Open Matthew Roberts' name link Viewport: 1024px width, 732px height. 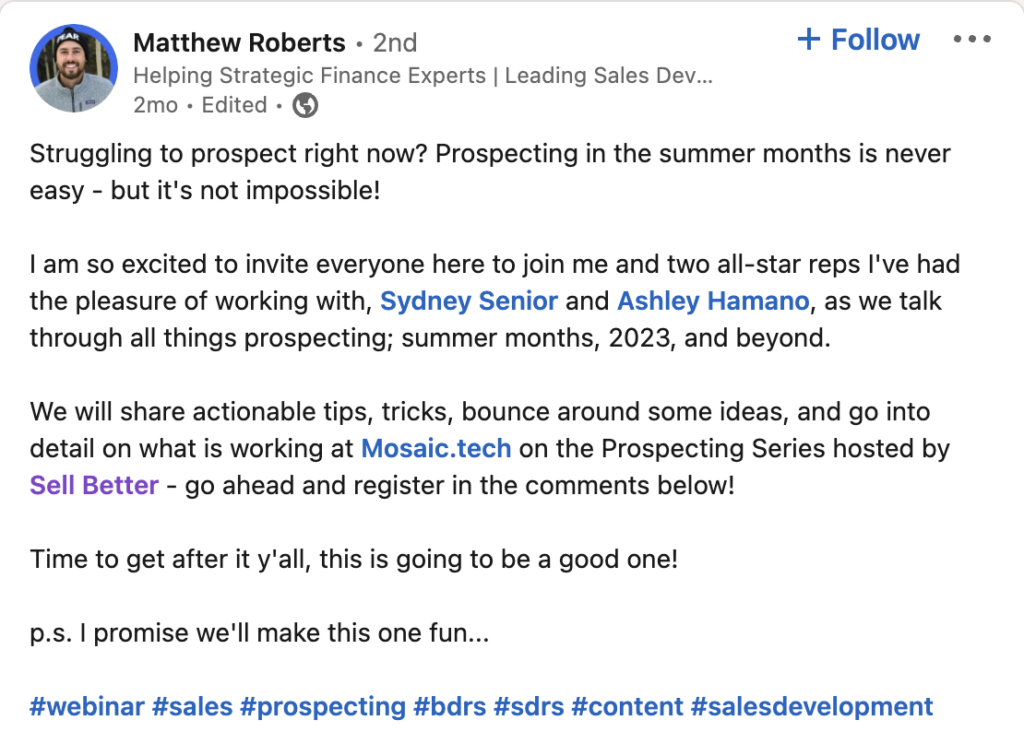click(x=239, y=43)
